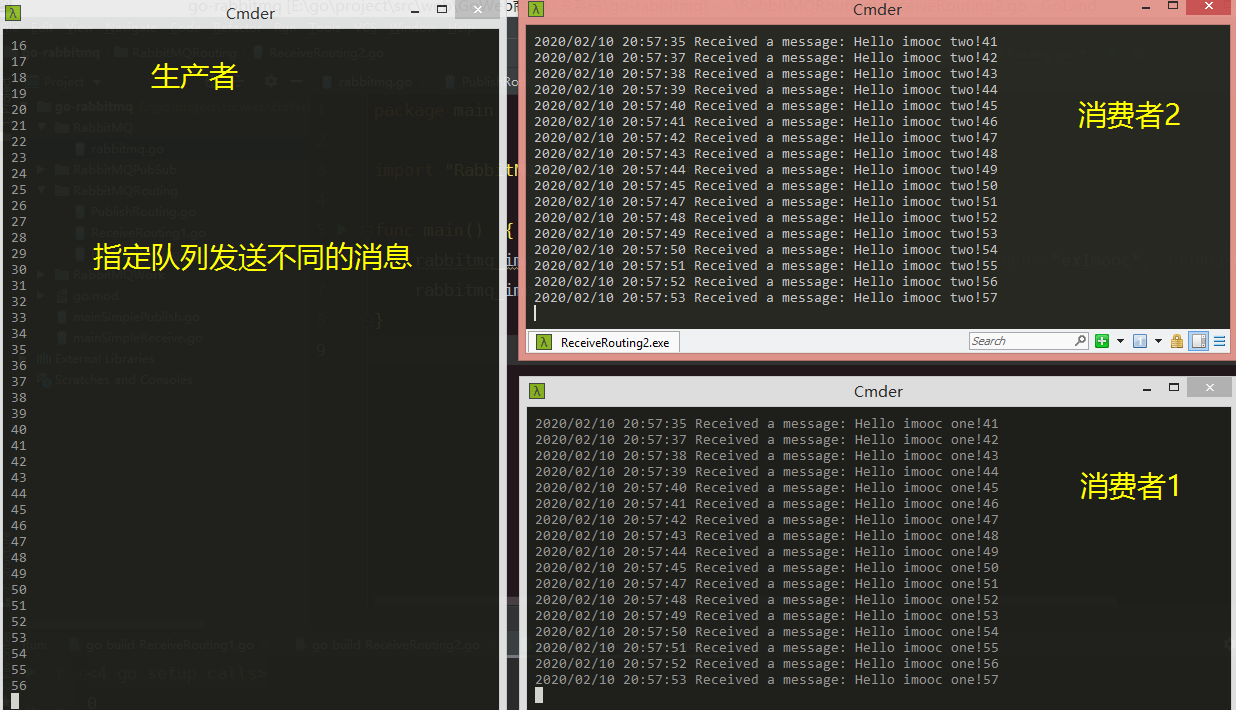The width and height of the screenshot is (1236, 710).
Task: Click the magnifier icon inside the Search box
Action: pyautogui.click(x=1080, y=341)
